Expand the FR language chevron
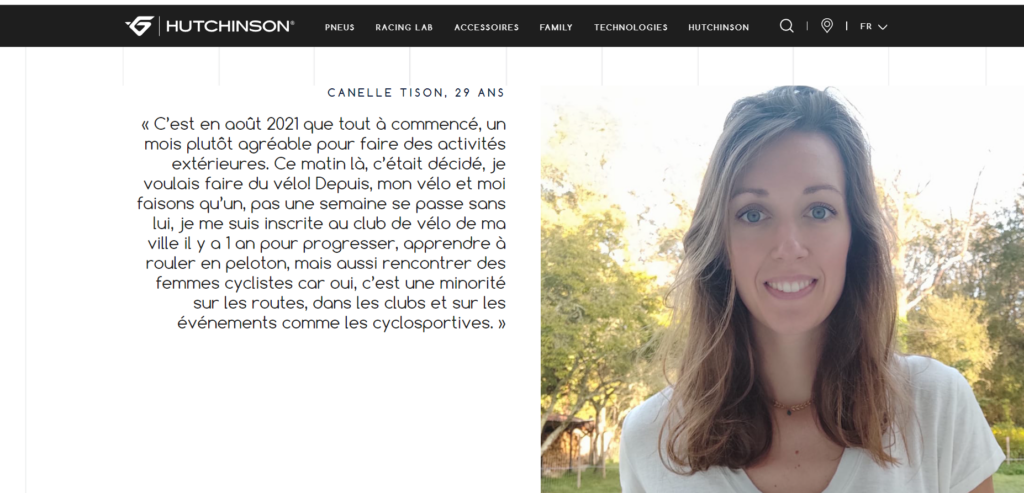1024x493 pixels. [882, 27]
